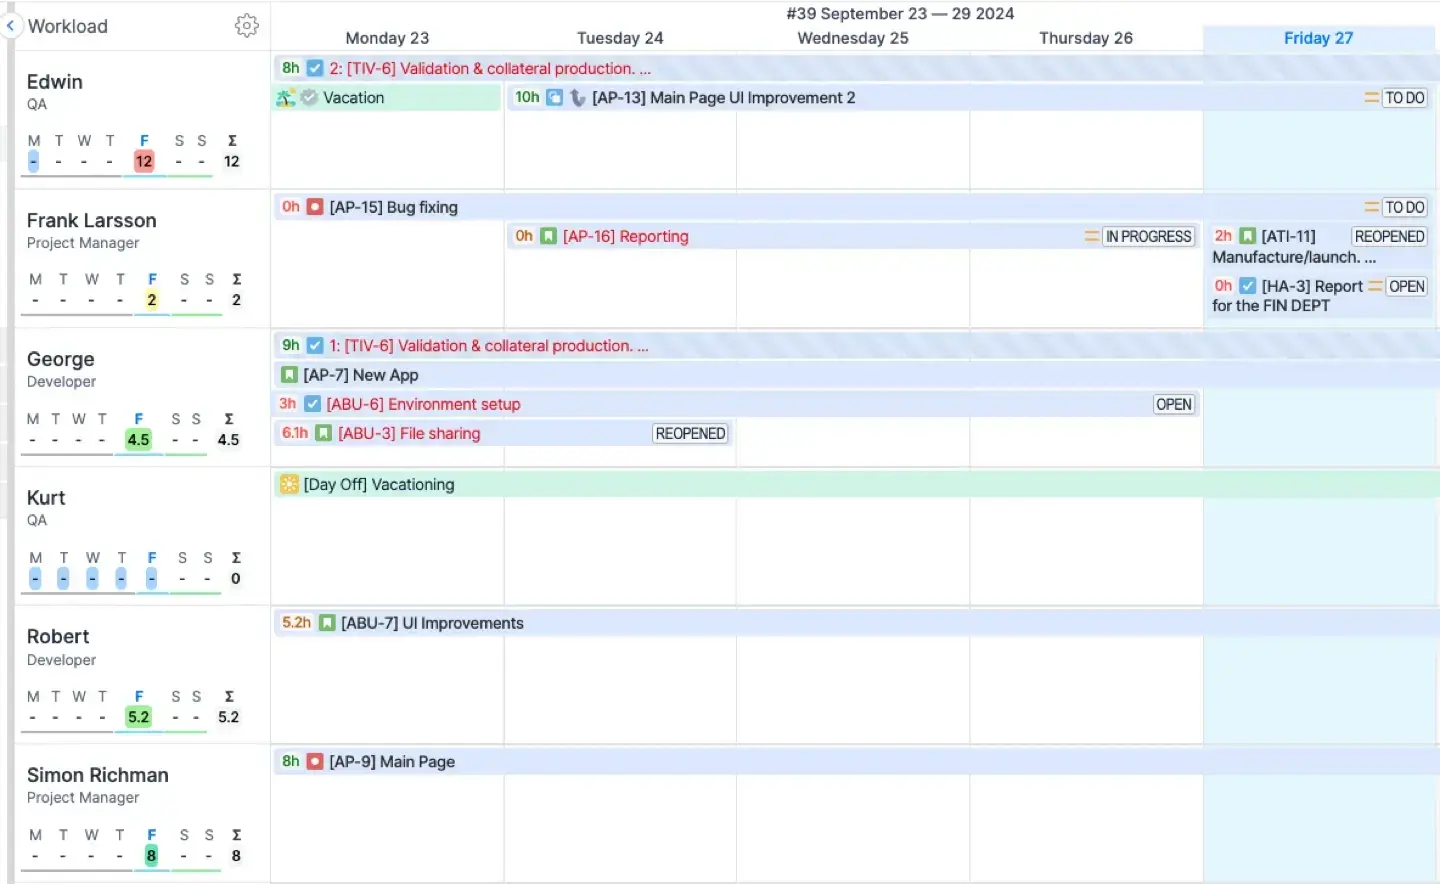The image size is (1440, 884).
Task: Collapse the Workload sidebar using the left chevron
Action: tap(10, 25)
